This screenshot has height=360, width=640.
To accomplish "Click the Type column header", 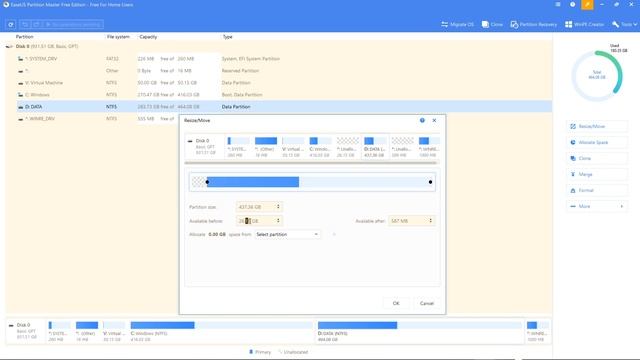I will click(x=227, y=37).
